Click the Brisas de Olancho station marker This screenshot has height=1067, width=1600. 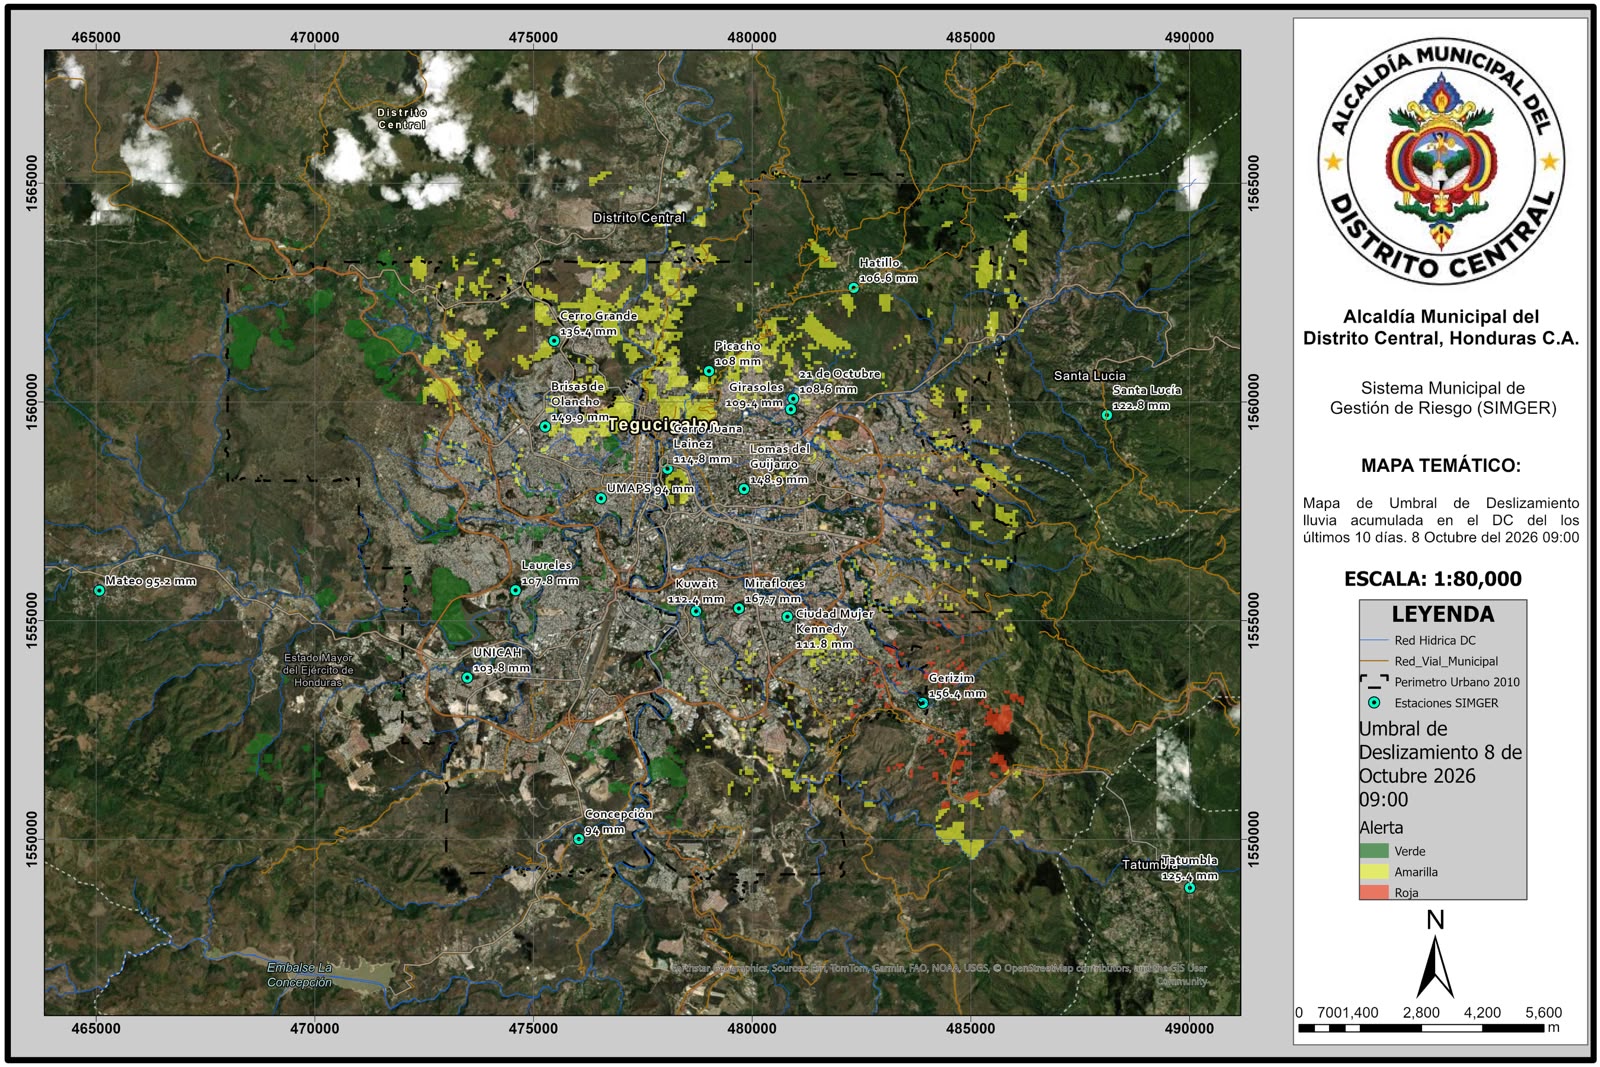click(x=545, y=427)
